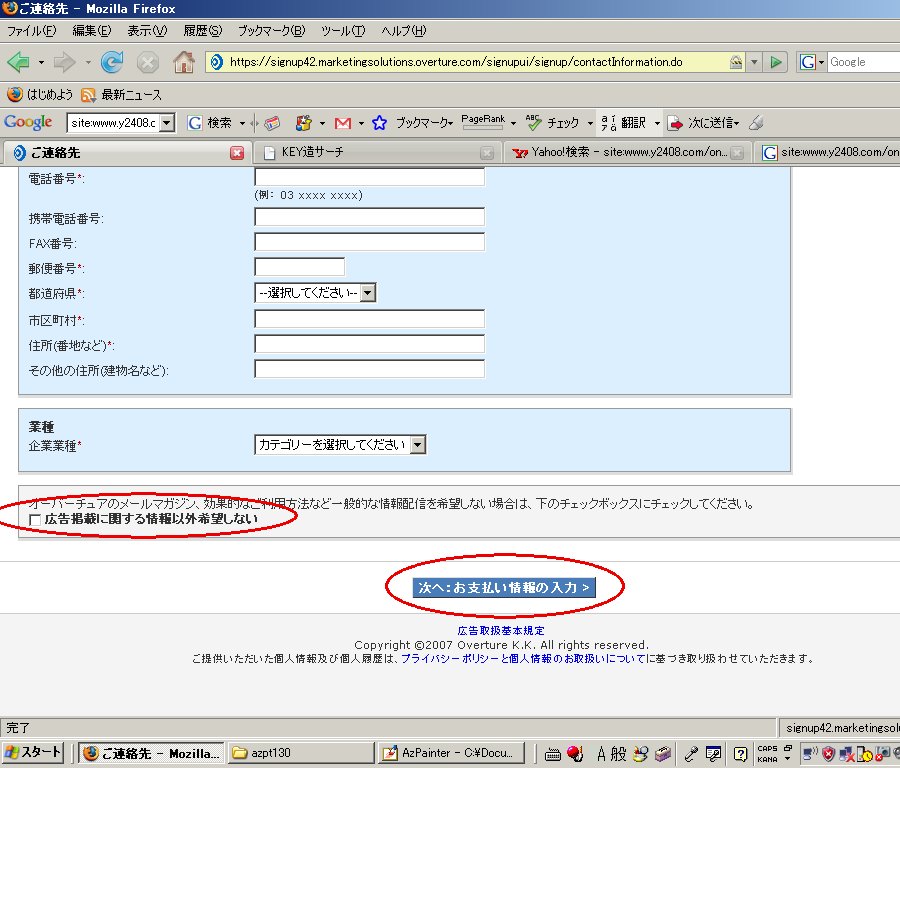Click the spell check チェック icon
This screenshot has width=900, height=900.
coord(553,123)
